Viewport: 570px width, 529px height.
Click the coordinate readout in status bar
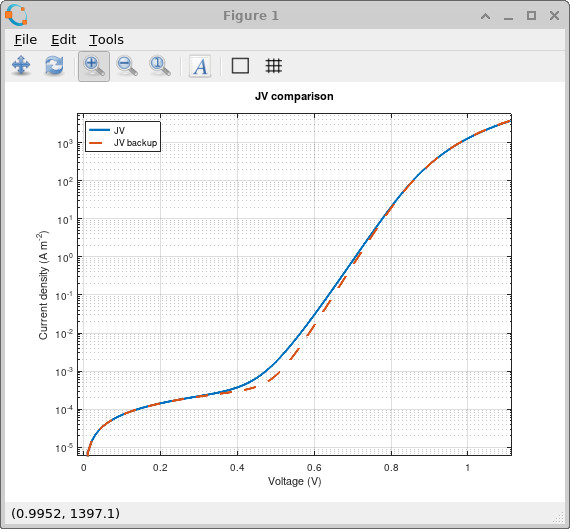65,513
